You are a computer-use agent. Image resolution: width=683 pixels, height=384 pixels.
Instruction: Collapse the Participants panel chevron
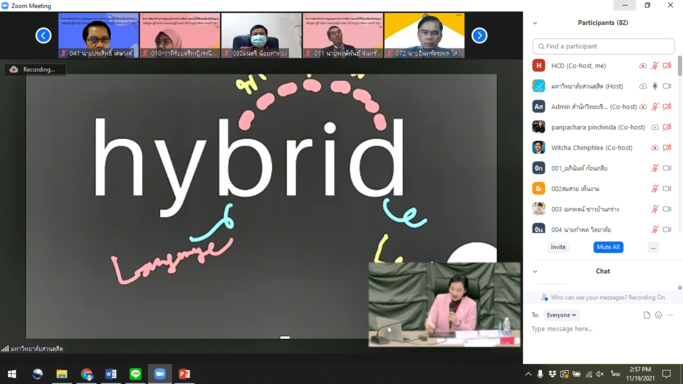click(535, 23)
